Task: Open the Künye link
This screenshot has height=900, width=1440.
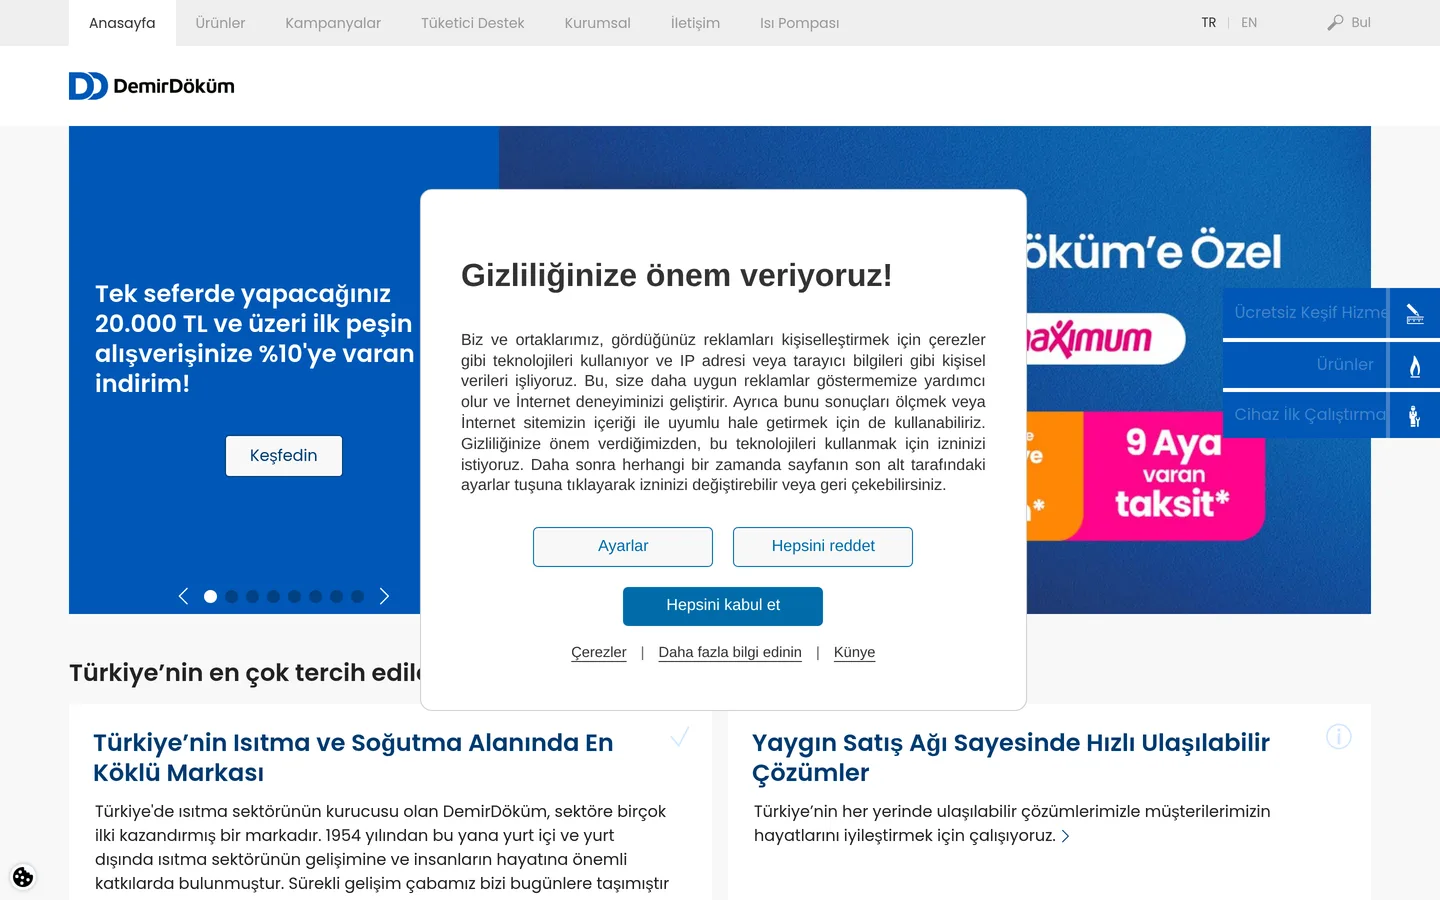Action: (854, 652)
